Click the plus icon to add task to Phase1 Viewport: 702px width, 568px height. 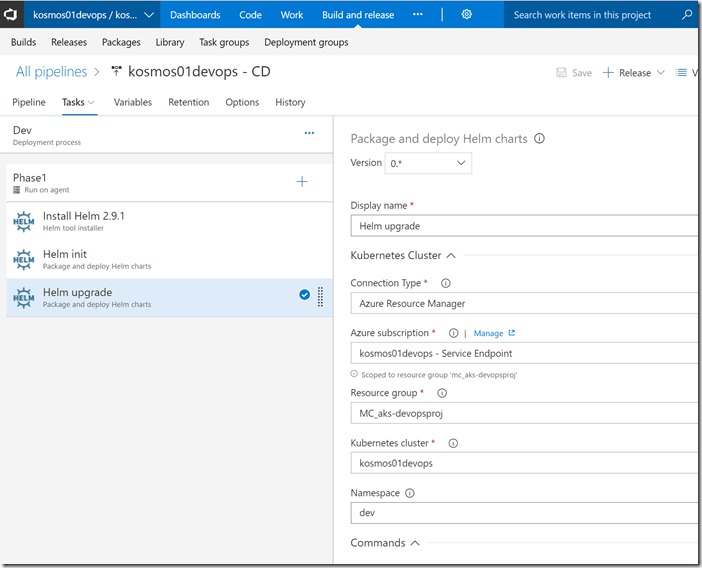tap(302, 181)
